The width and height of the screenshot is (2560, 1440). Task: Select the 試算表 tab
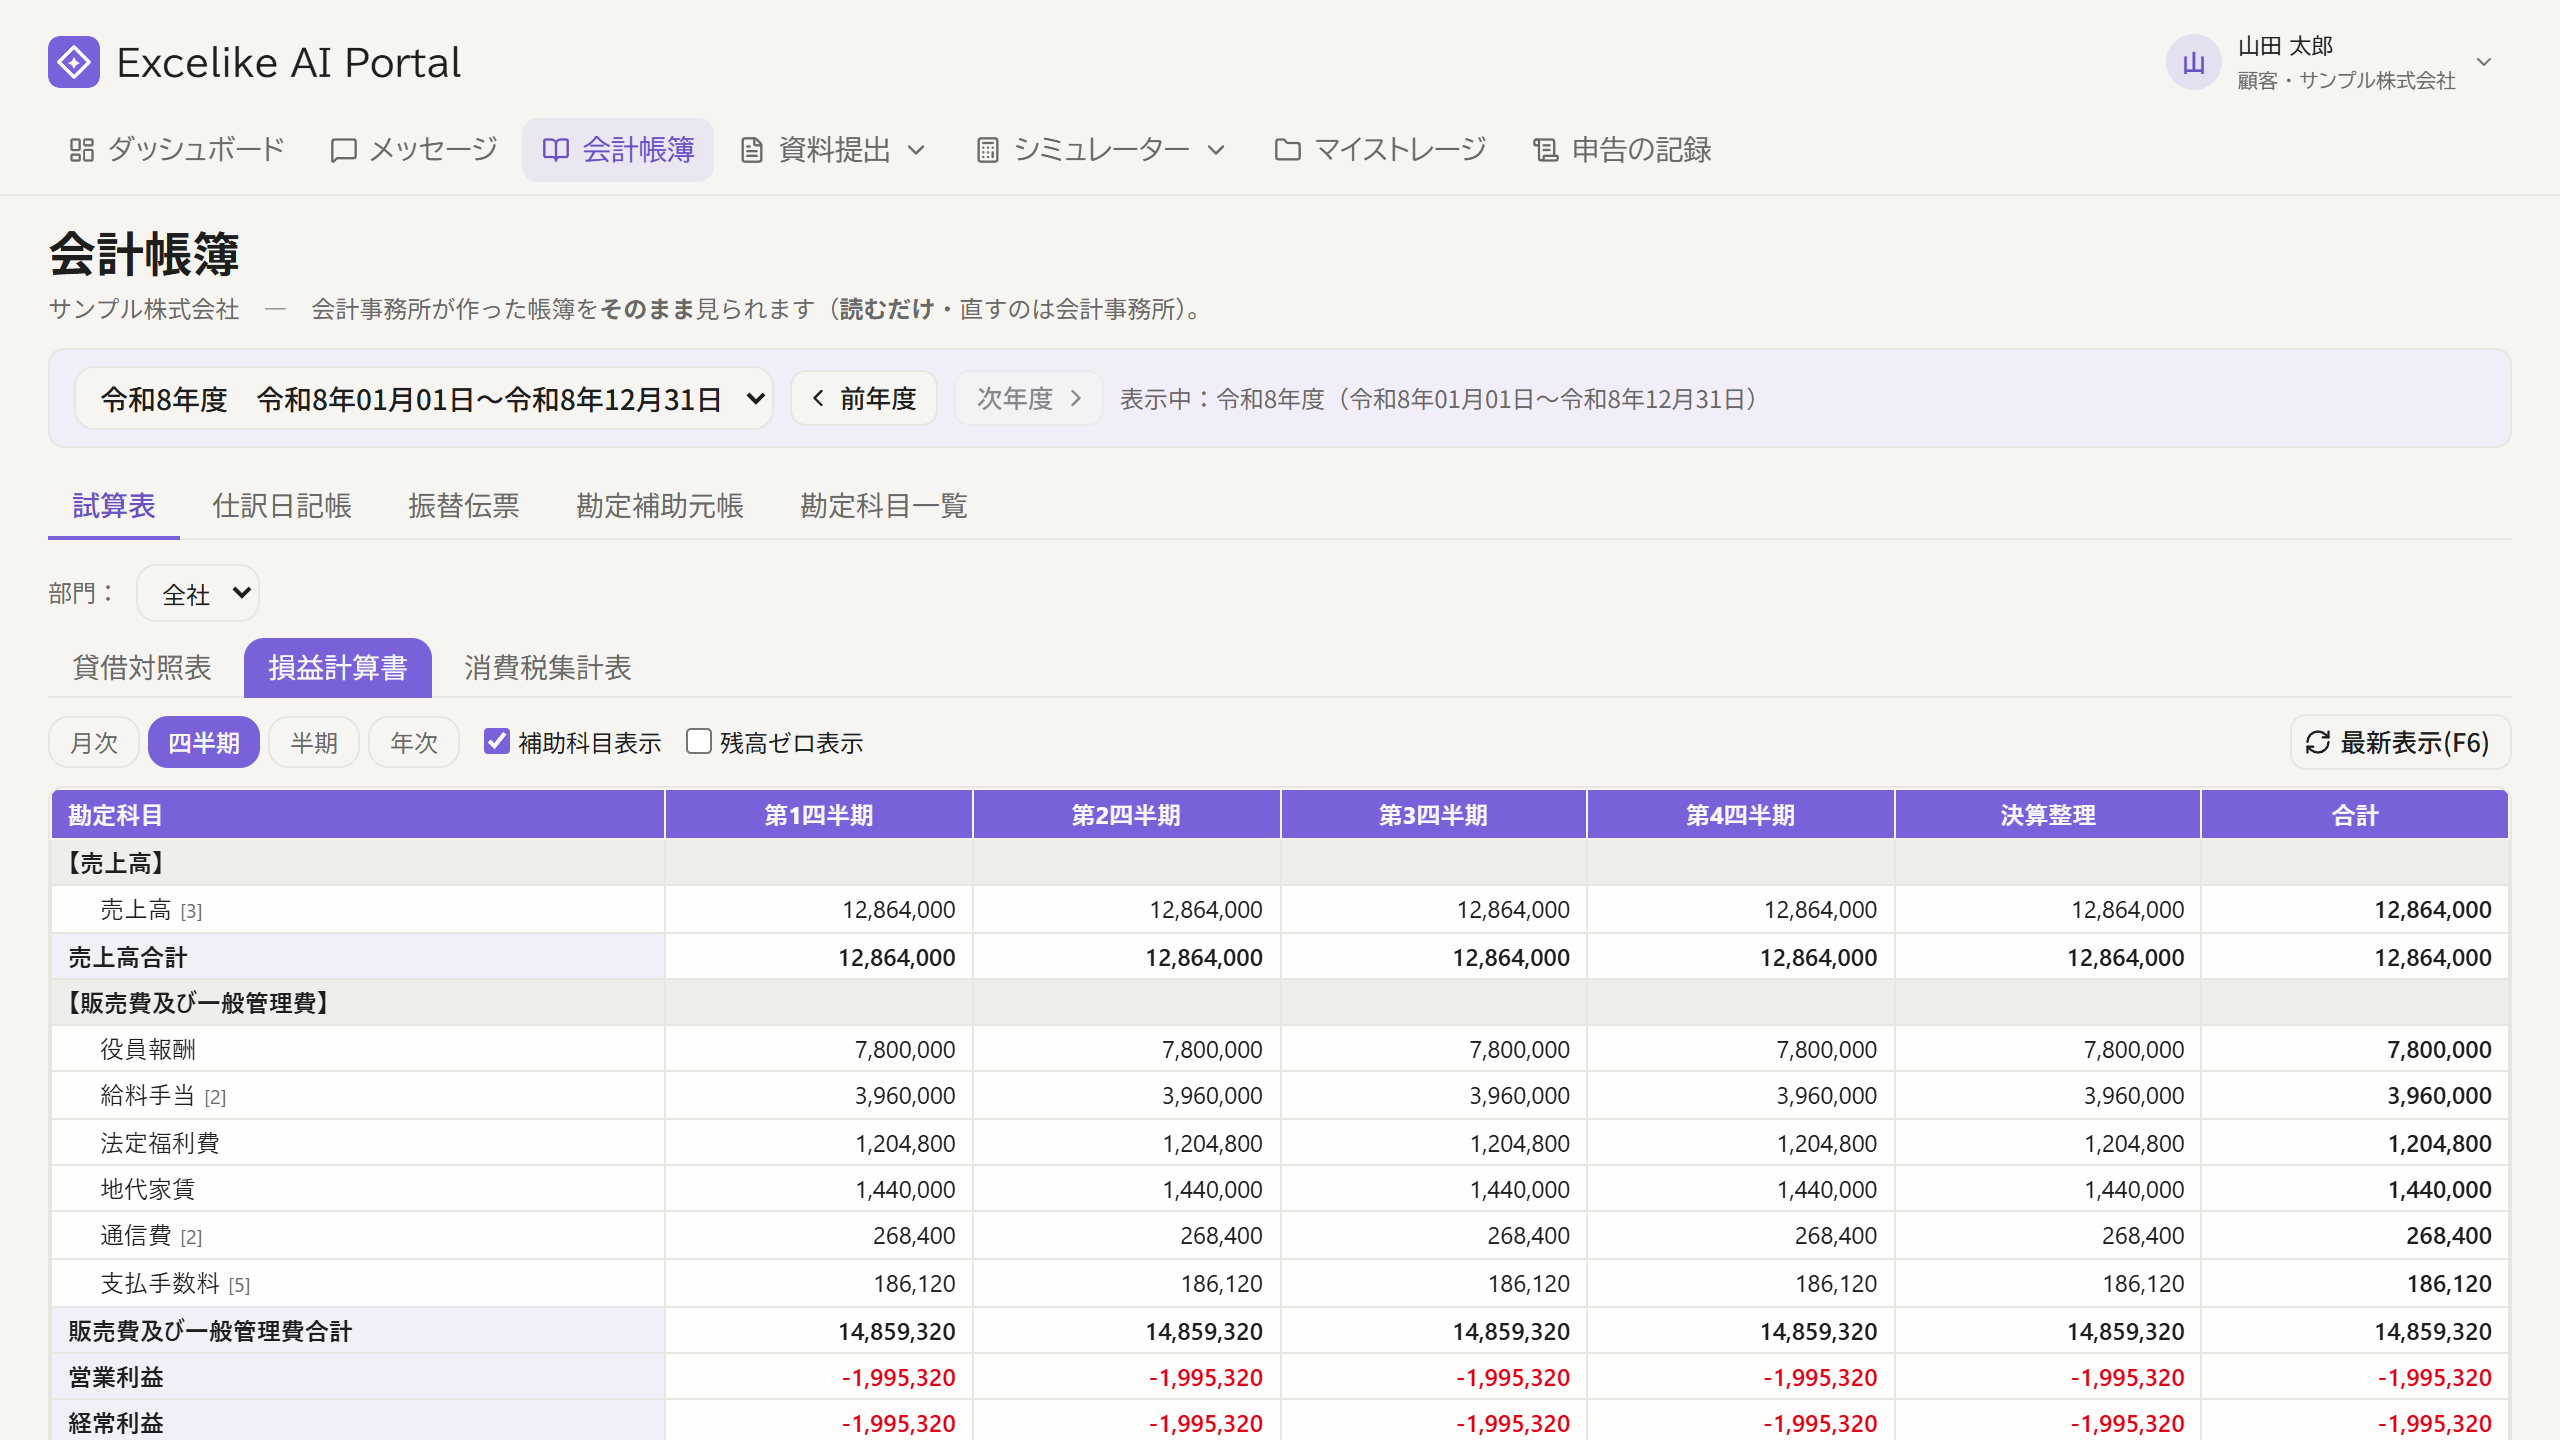coord(114,506)
